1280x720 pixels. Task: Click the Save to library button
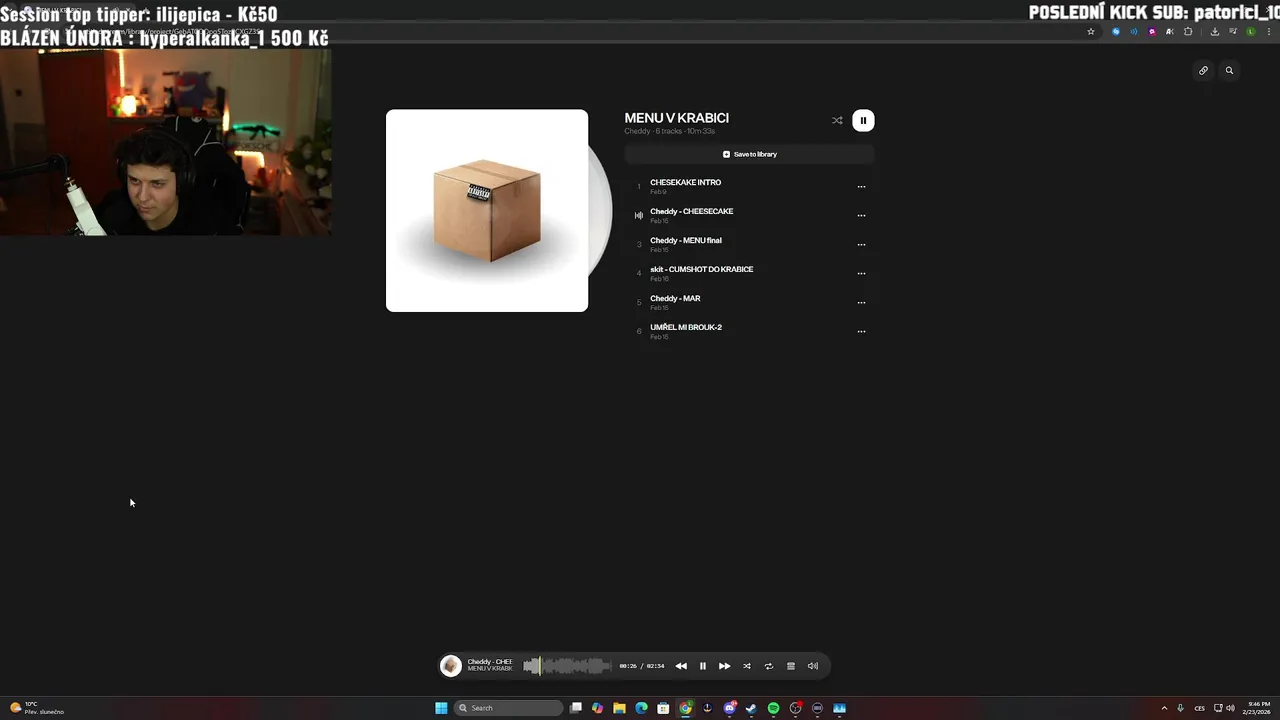coord(749,154)
